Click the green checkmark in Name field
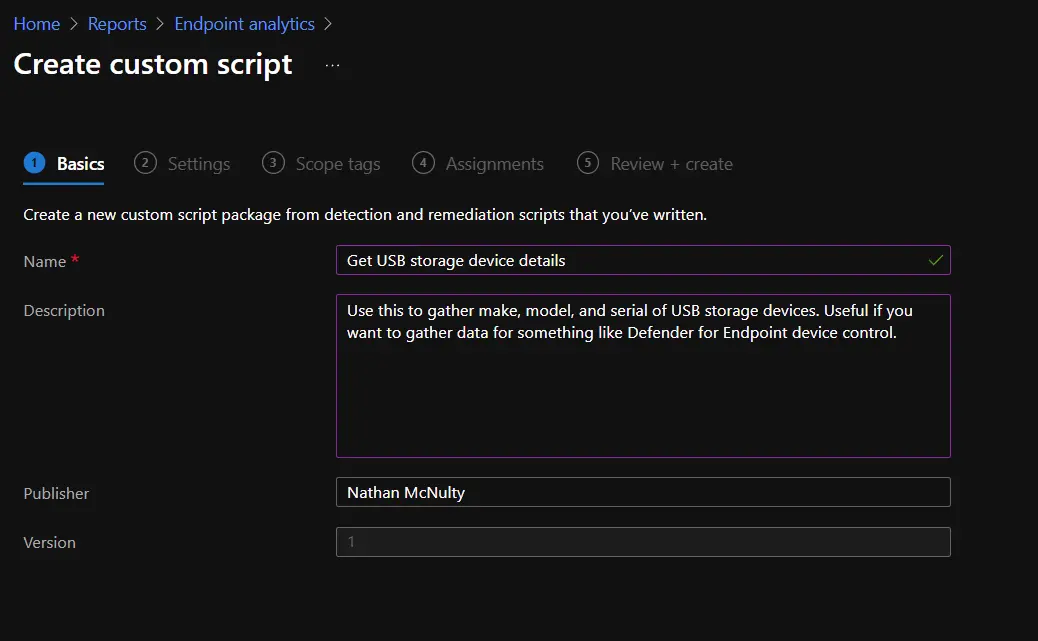 [x=935, y=260]
